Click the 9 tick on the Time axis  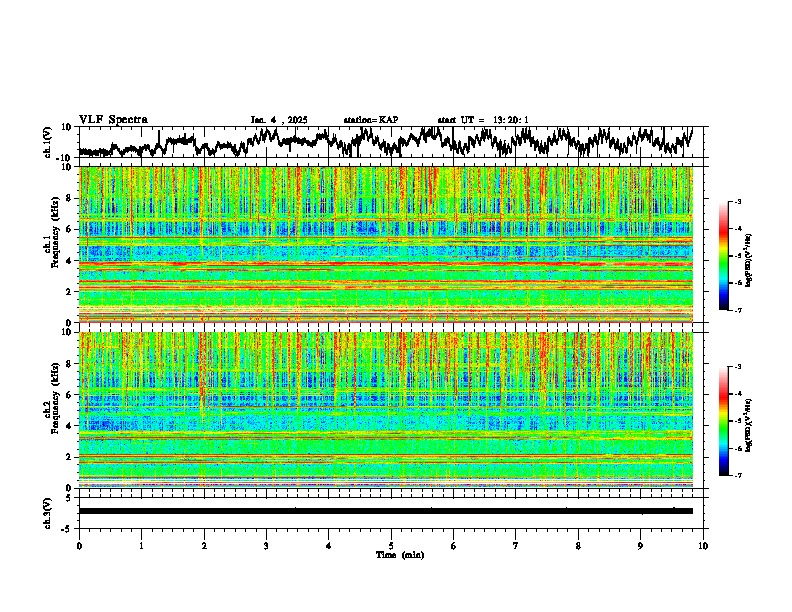tap(640, 546)
